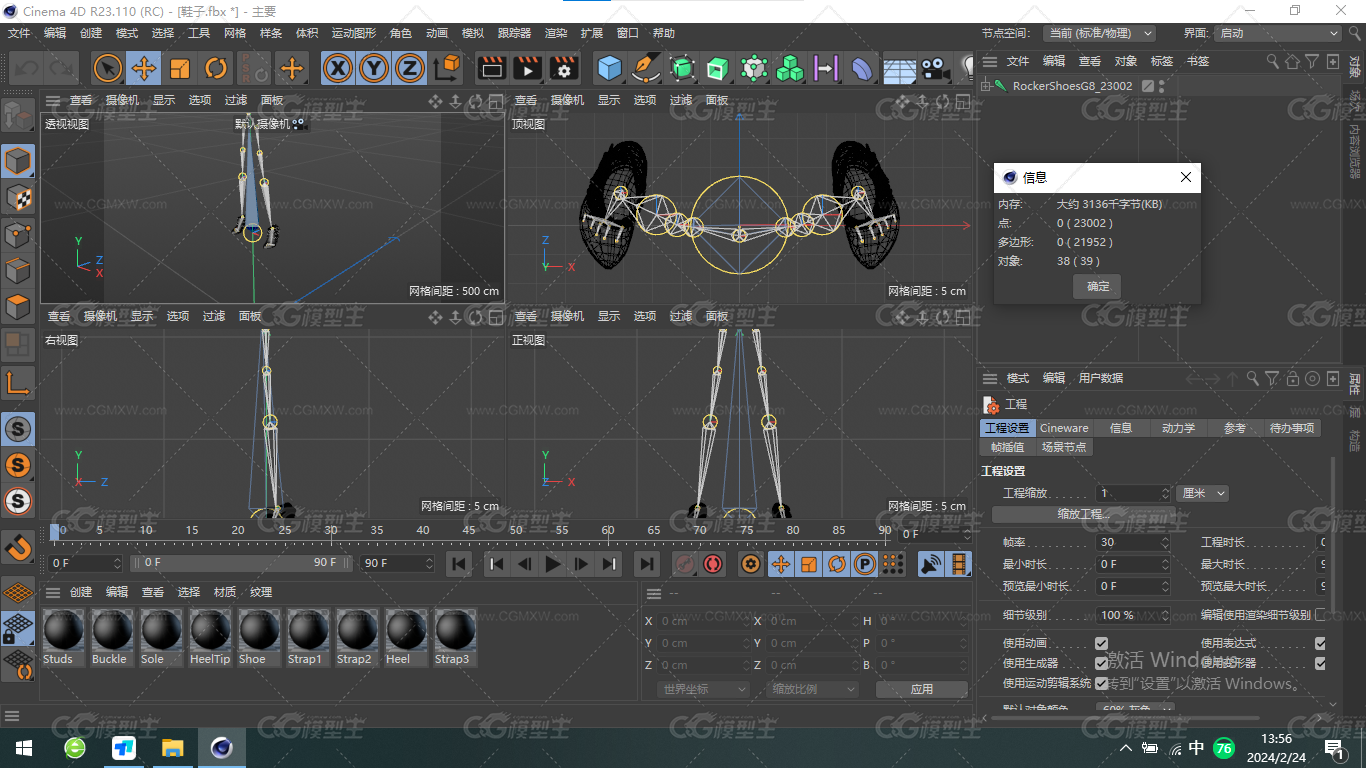Toggle the snap magnet icon

point(18,548)
